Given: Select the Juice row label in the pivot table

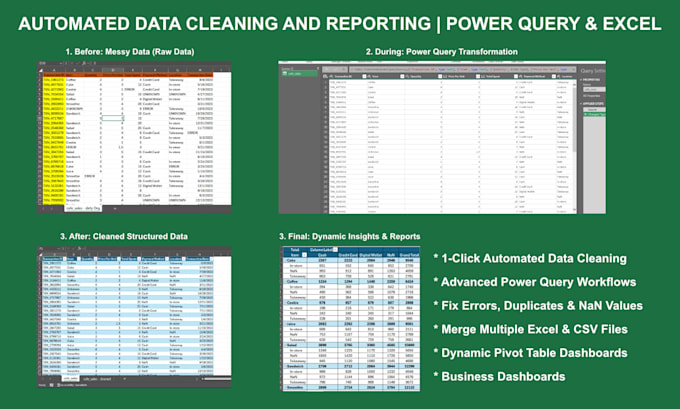Looking at the screenshot, I should pos(291,324).
